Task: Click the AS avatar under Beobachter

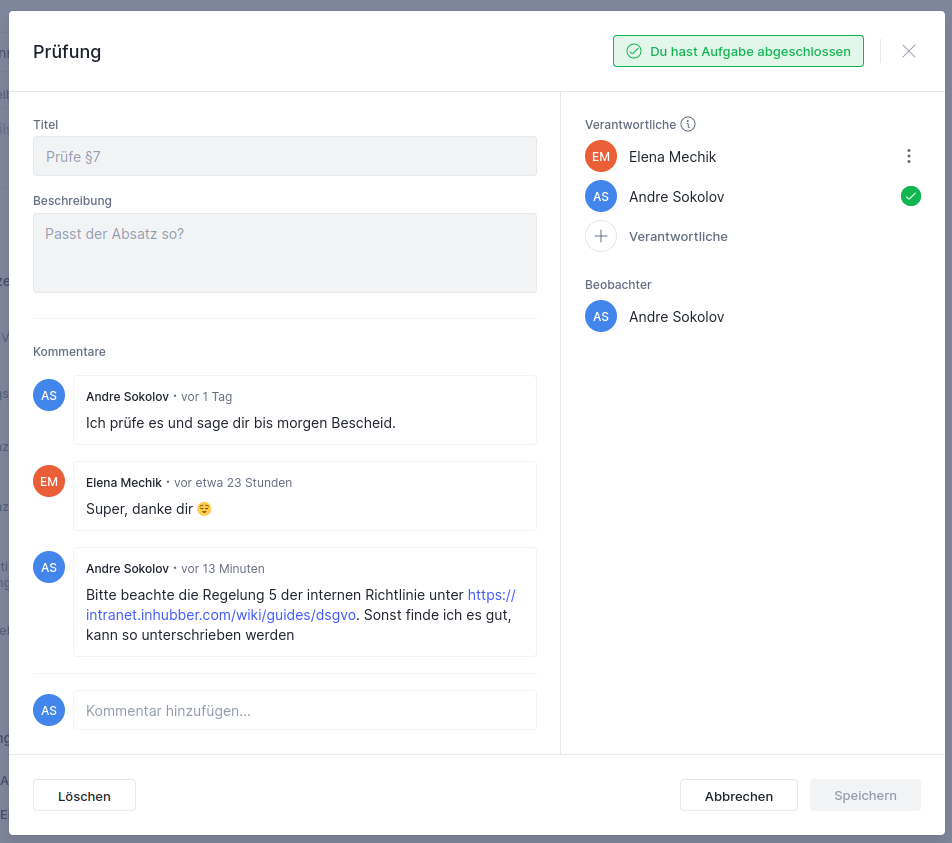Action: (601, 317)
